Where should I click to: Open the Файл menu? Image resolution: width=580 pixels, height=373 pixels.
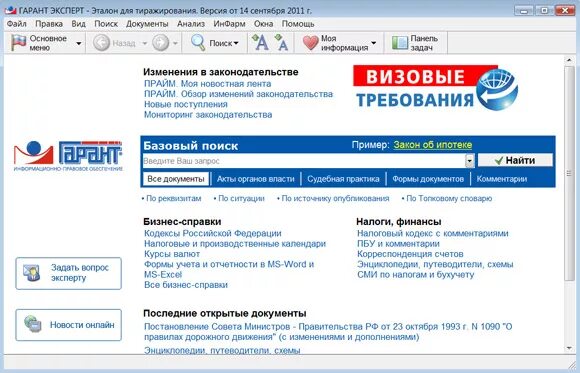(17, 24)
